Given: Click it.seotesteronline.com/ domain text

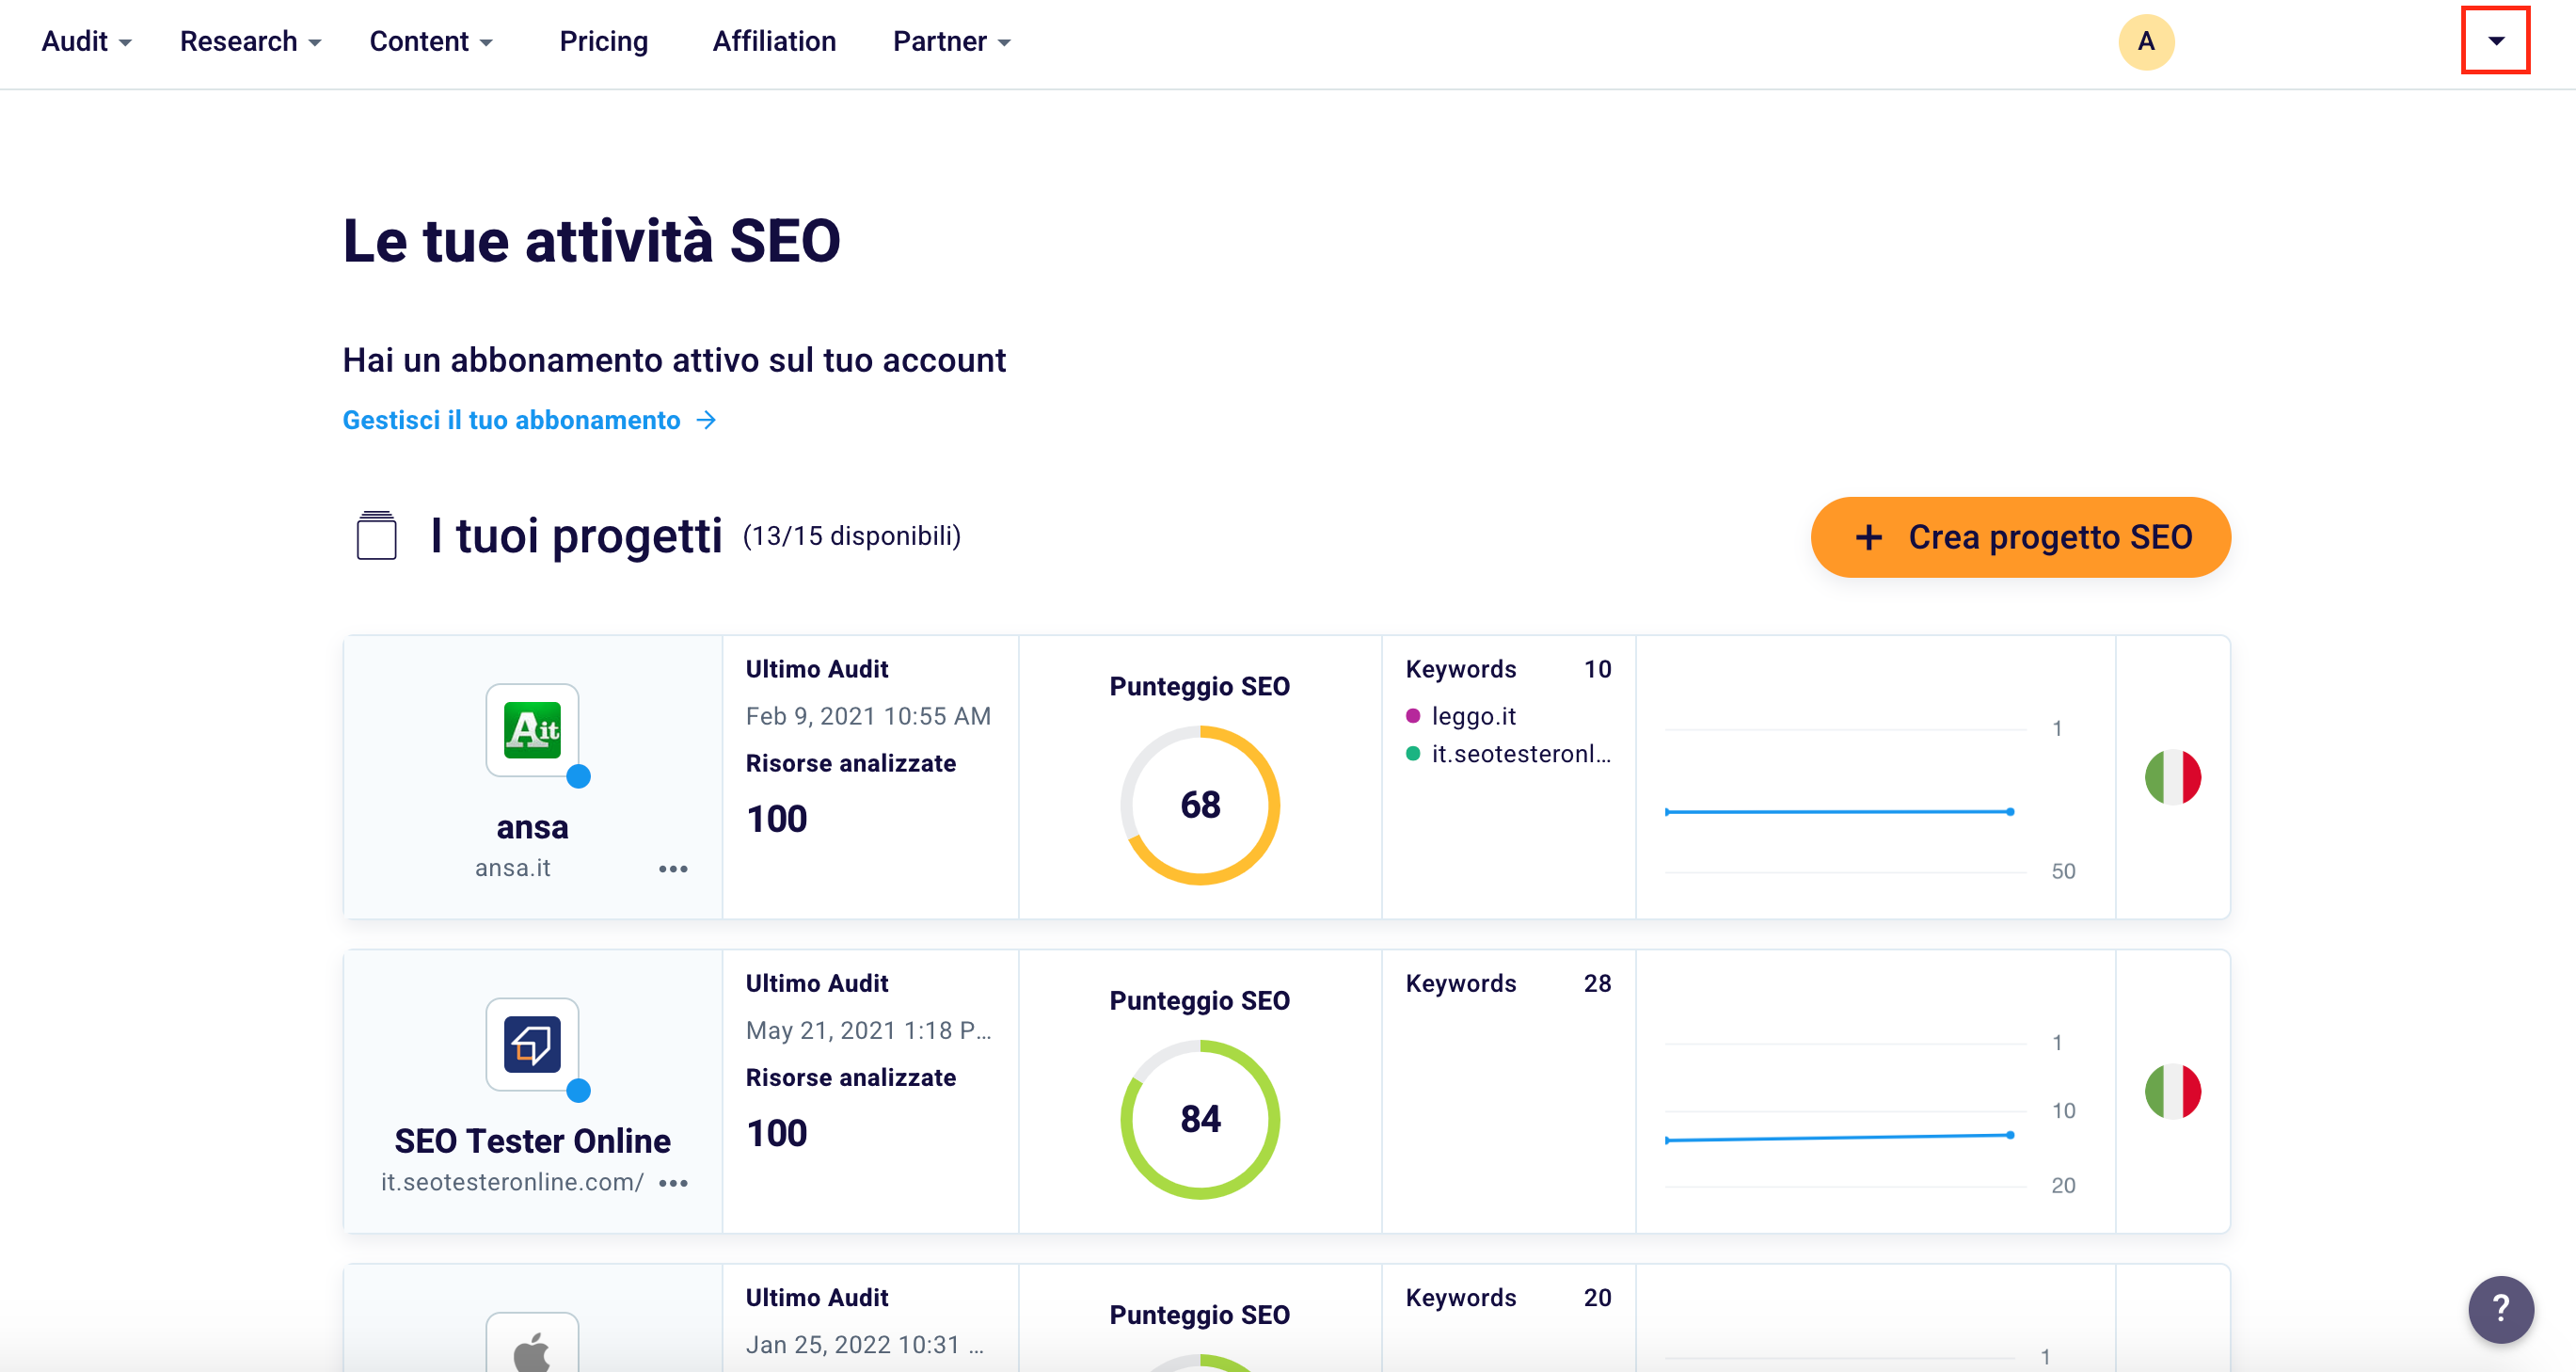Looking at the screenshot, I should 512,1182.
